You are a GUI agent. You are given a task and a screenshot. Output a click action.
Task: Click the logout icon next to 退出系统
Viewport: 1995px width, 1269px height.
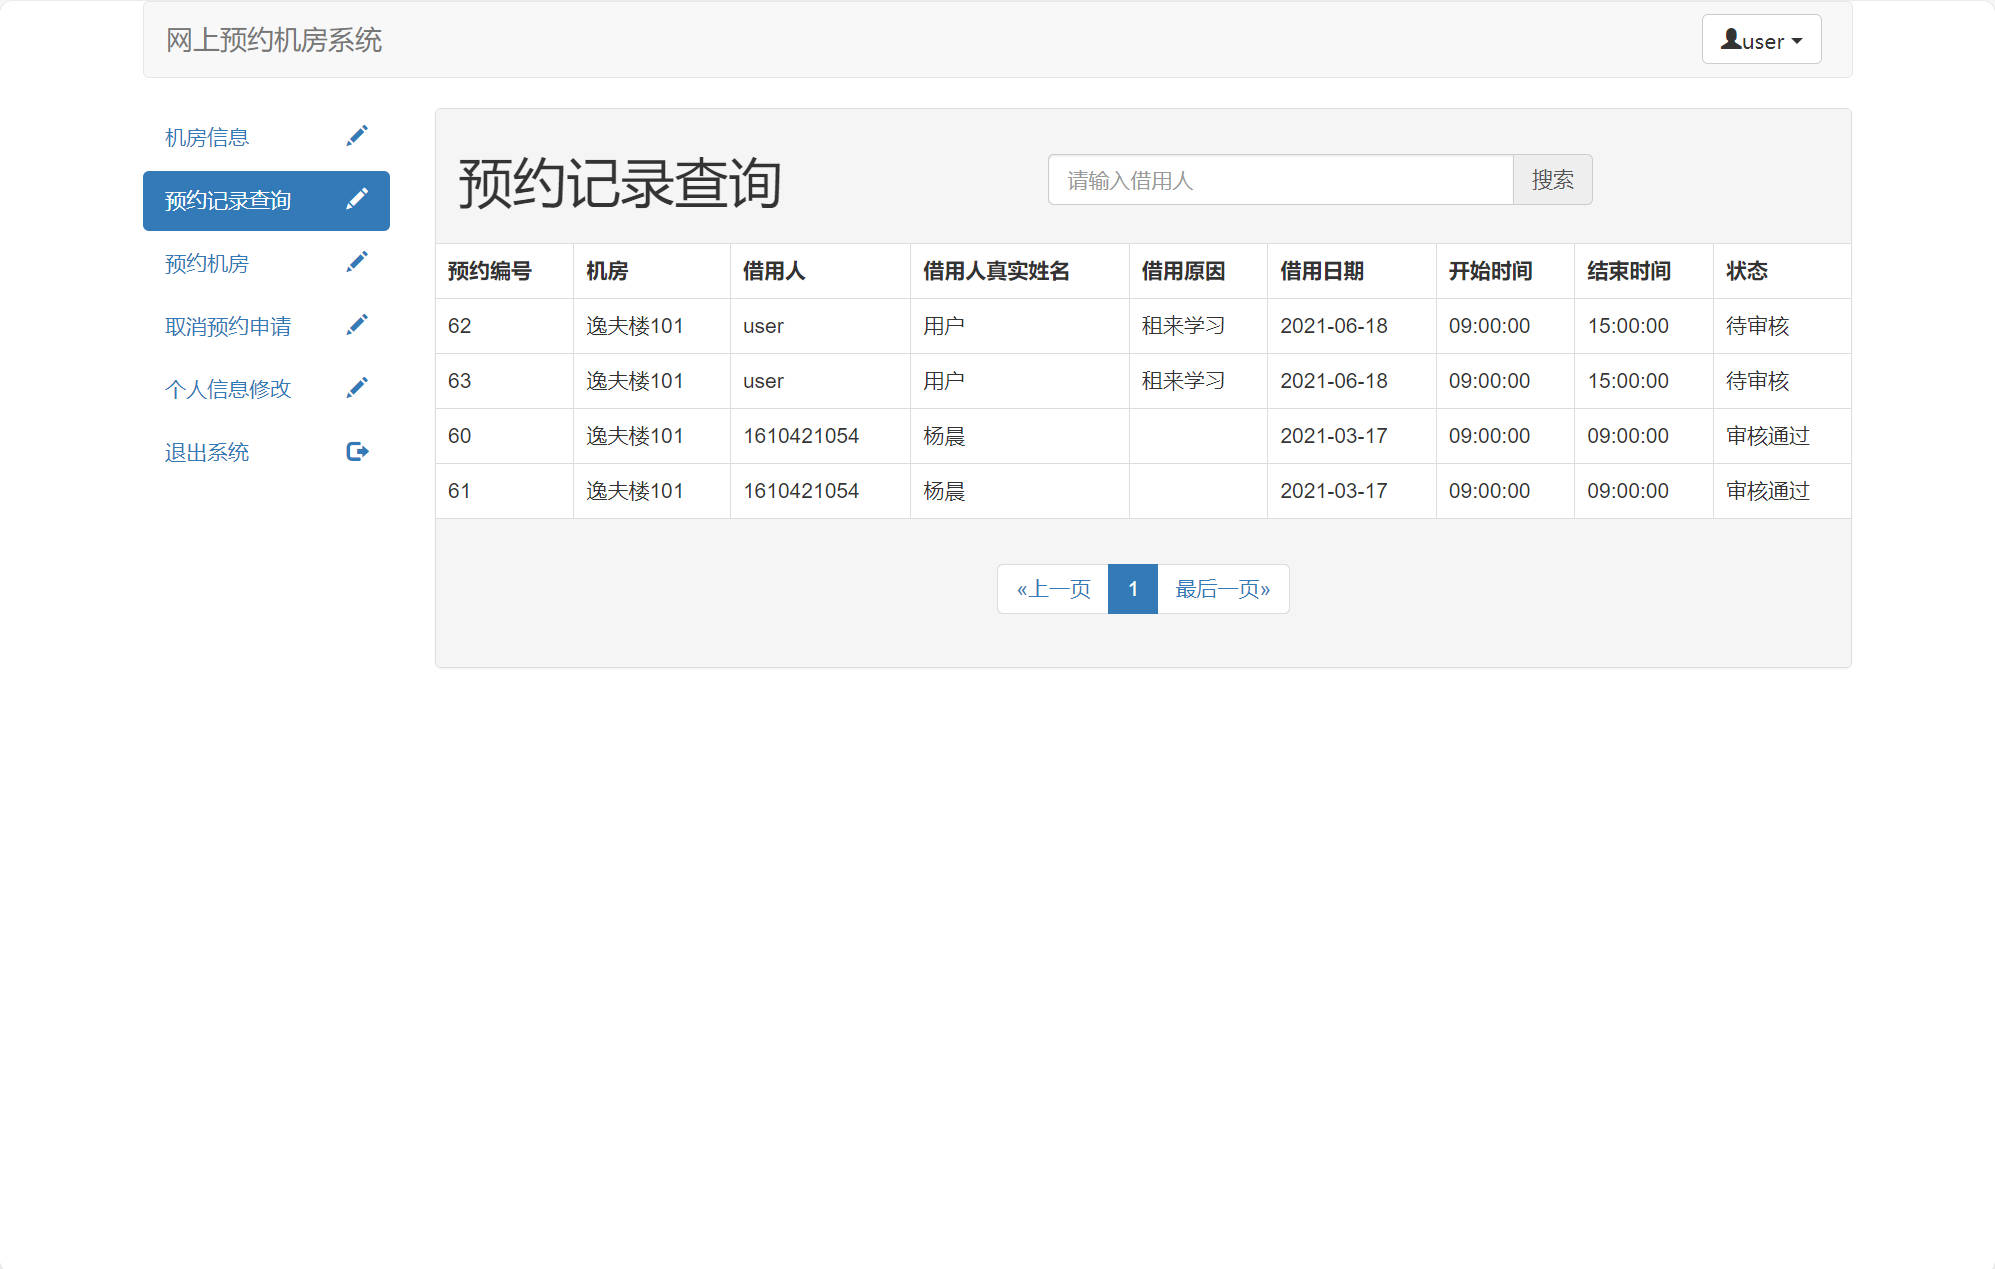coord(358,450)
